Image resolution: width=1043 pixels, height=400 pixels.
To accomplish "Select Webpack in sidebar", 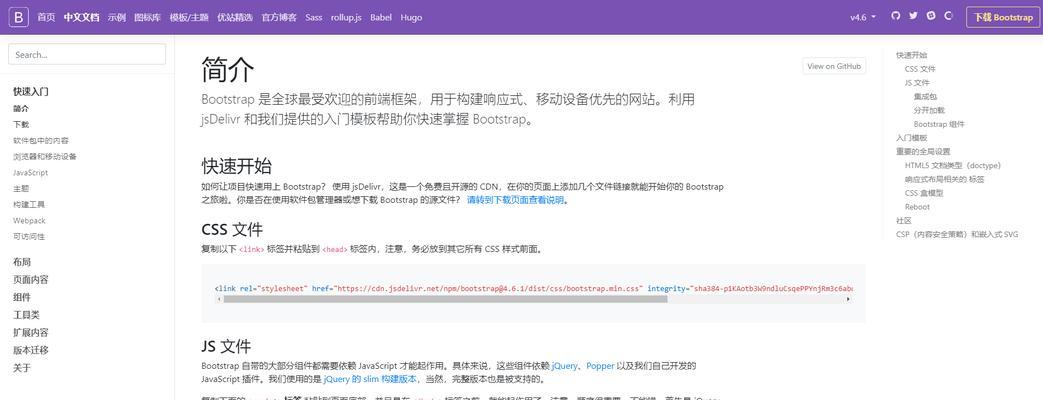I will [x=29, y=220].
